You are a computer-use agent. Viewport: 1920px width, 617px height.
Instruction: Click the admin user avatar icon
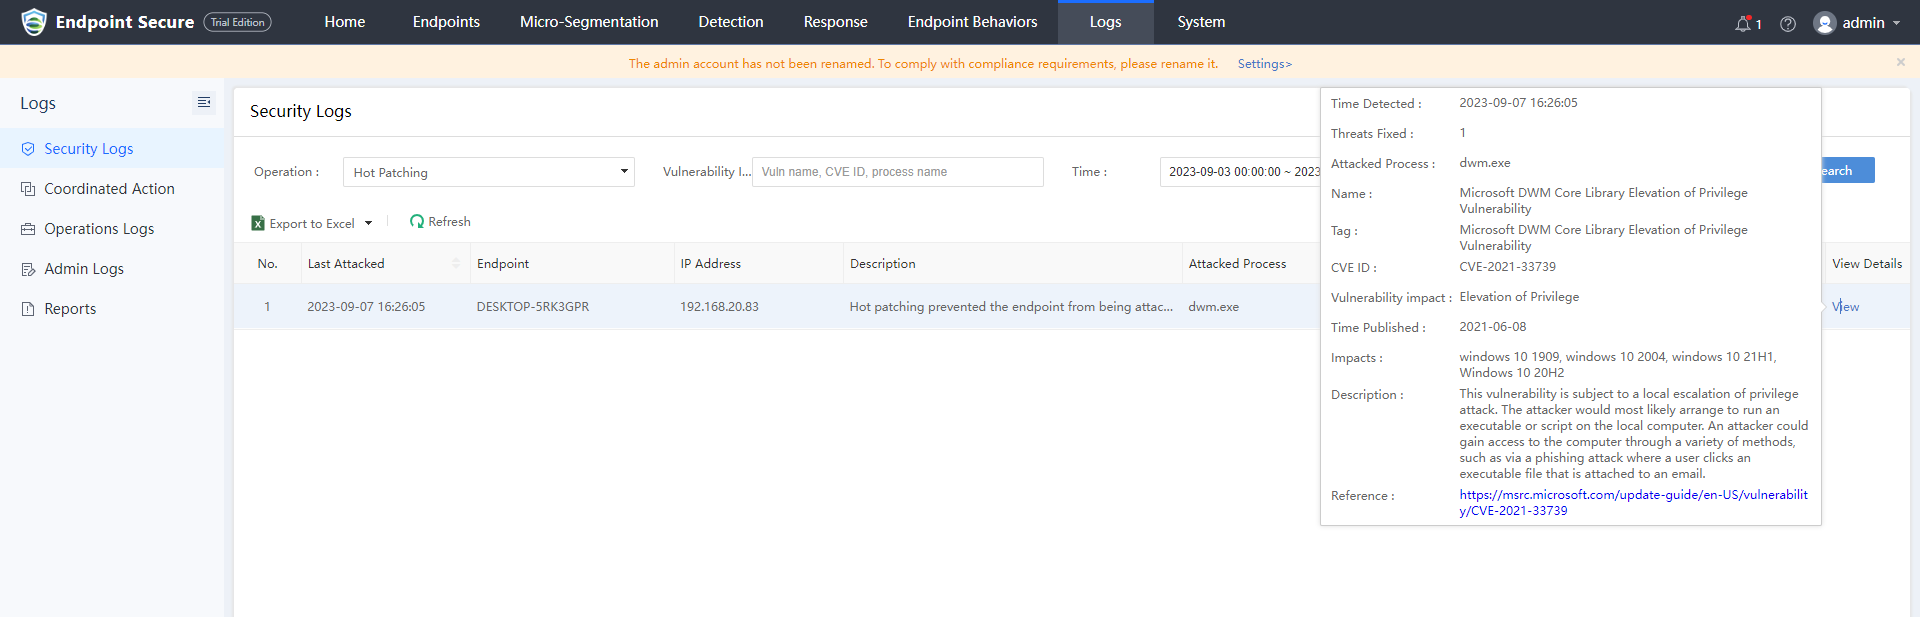pyautogui.click(x=1825, y=23)
